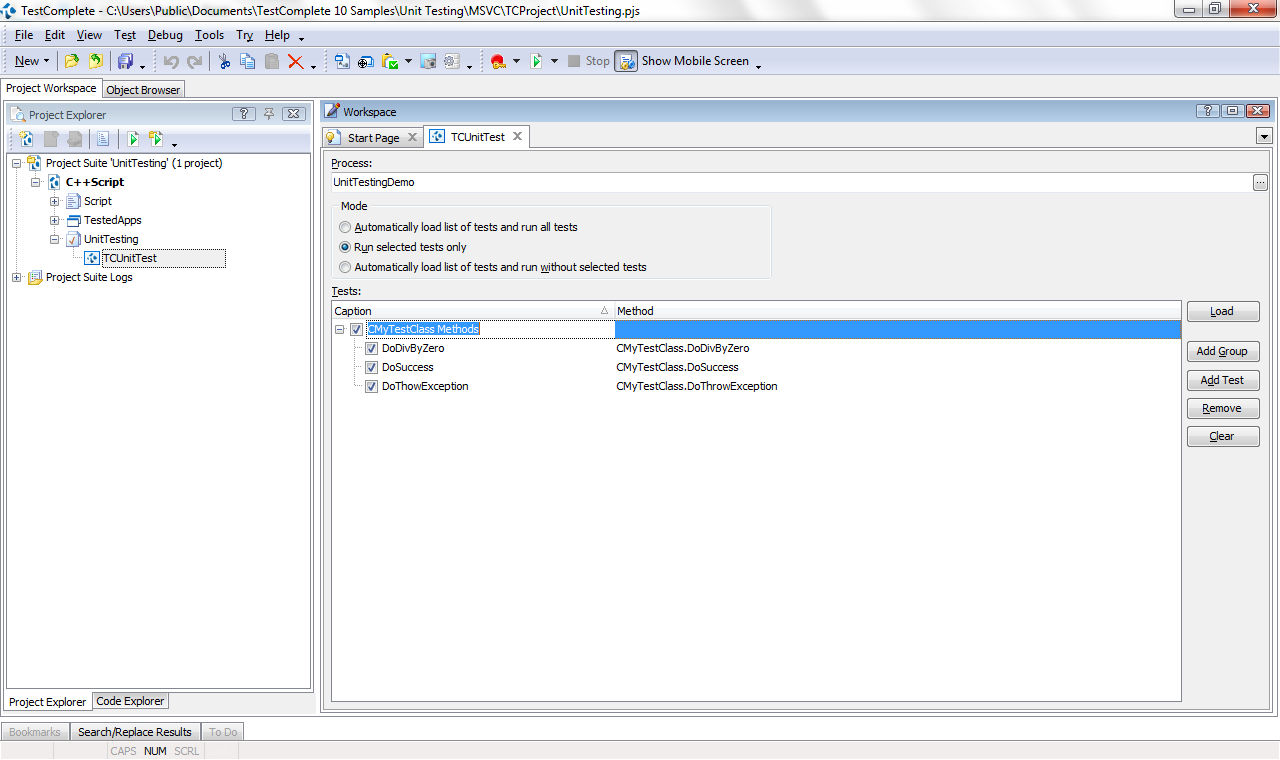The width and height of the screenshot is (1280, 760).
Task: Close the TCUnitTest tab with its X
Action: (x=518, y=136)
